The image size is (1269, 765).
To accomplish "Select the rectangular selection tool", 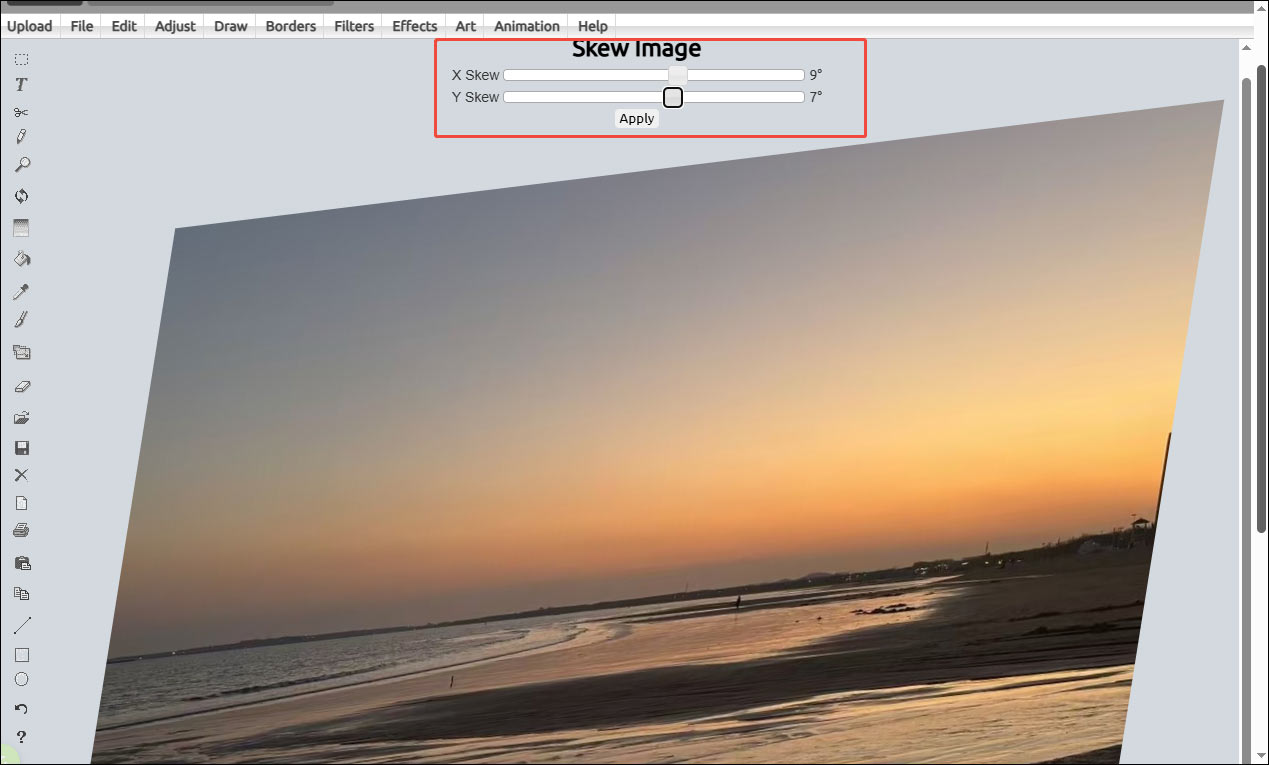I will click(x=21, y=59).
